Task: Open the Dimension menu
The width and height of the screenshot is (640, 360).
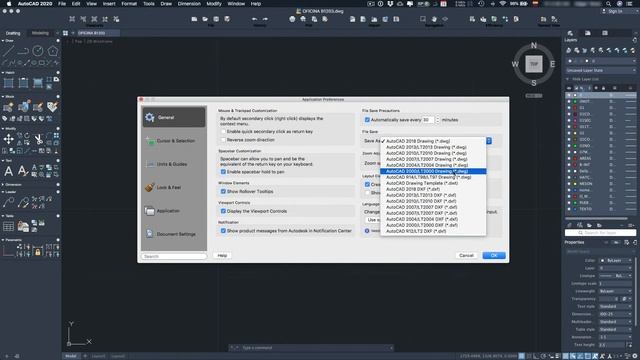Action: coord(189,4)
